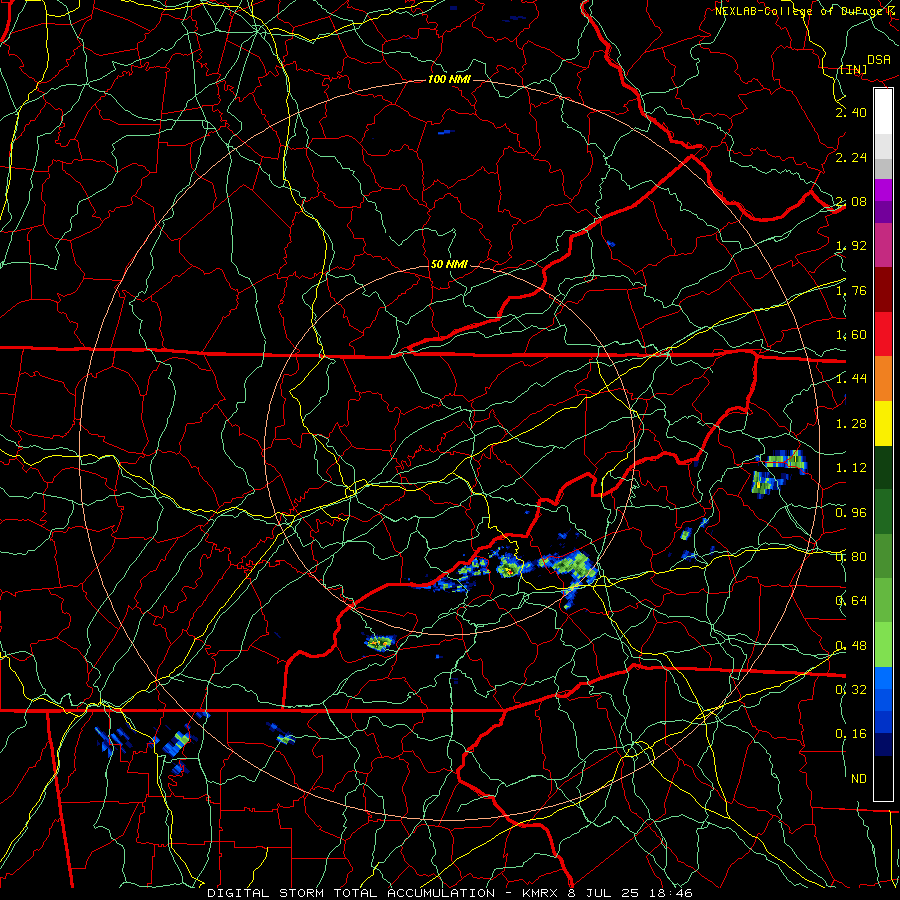Click the 100 NMI range ring label
This screenshot has width=900, height=900.
point(449,79)
